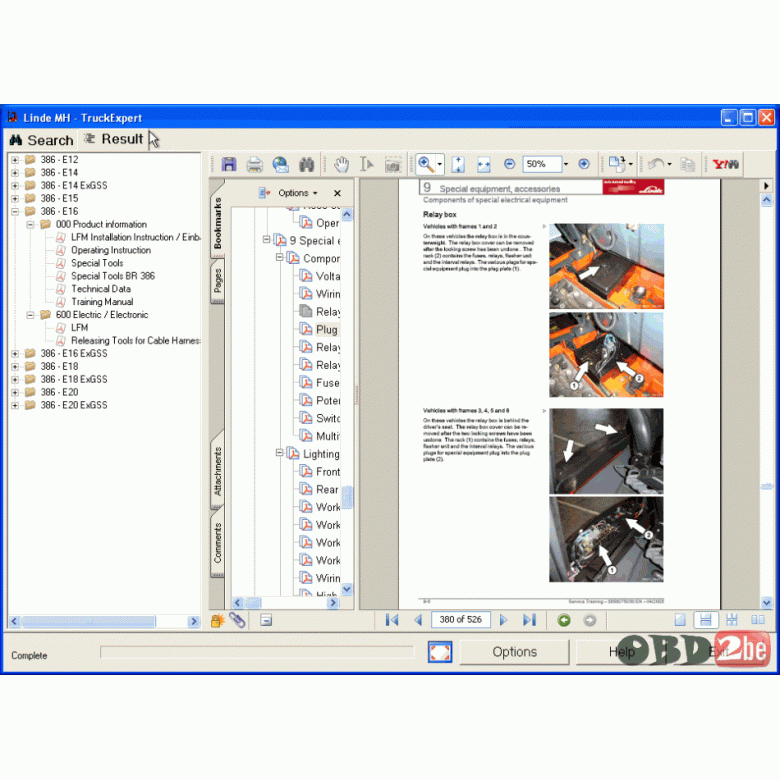The height and width of the screenshot is (780, 780).
Task: Select the Plug bookmark
Action: [327, 329]
